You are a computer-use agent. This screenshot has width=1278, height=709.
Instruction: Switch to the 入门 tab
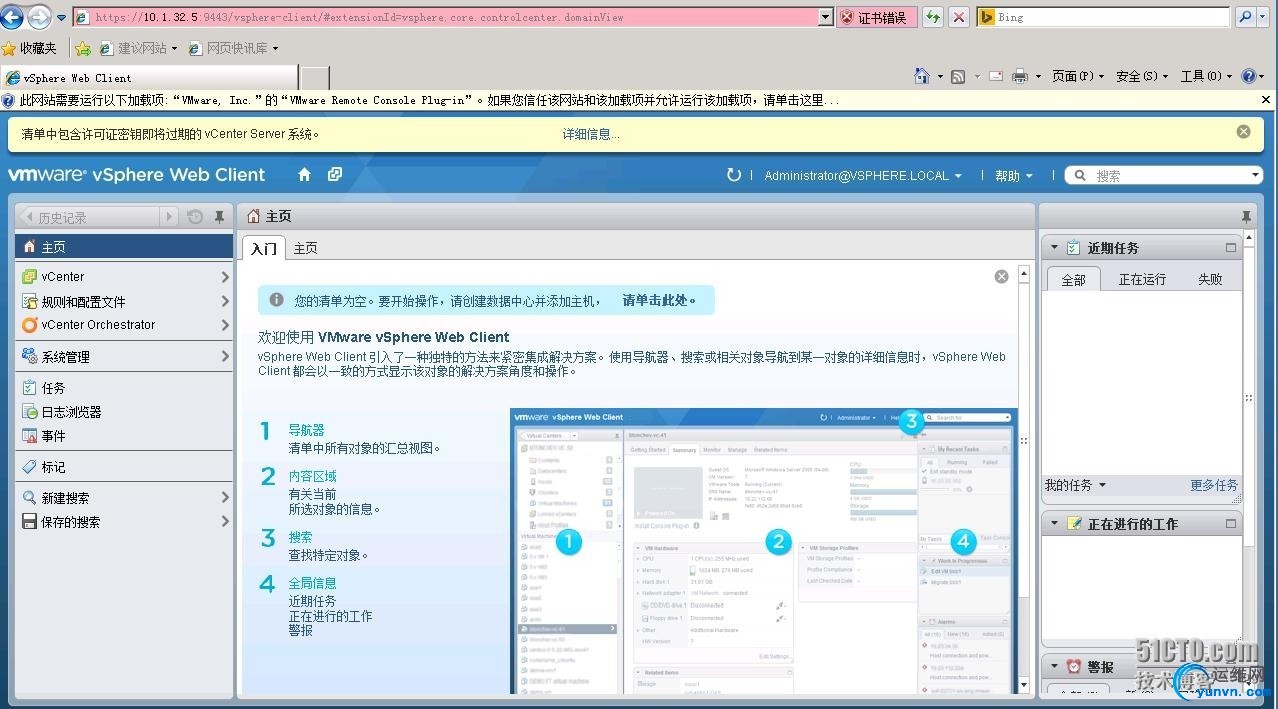[x=264, y=248]
